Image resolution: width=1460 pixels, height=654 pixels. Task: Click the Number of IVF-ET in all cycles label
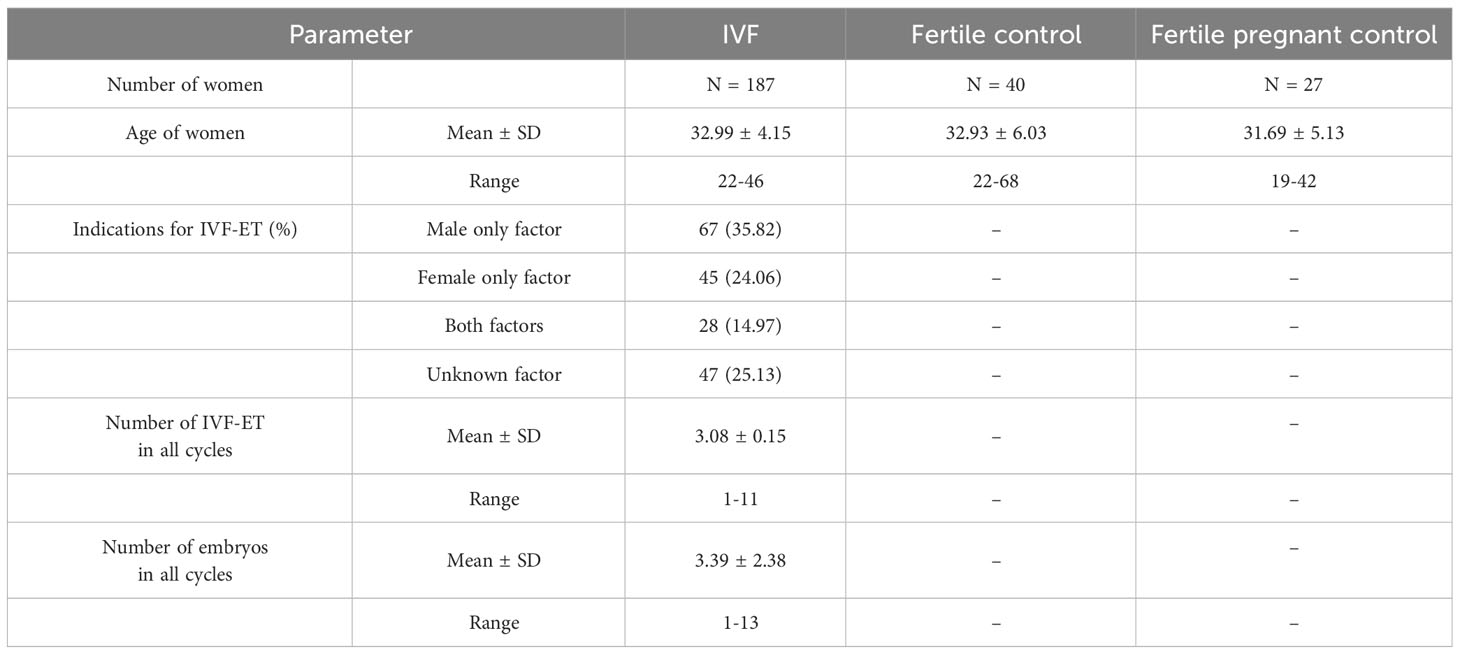pyautogui.click(x=185, y=437)
